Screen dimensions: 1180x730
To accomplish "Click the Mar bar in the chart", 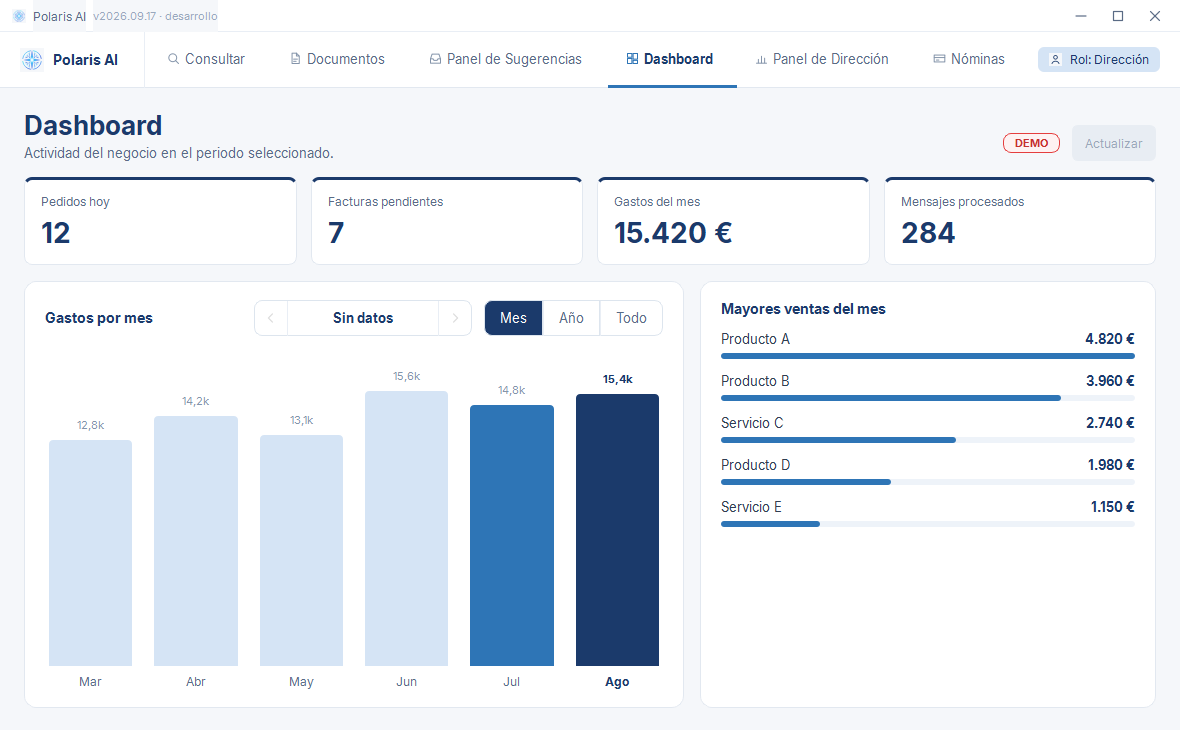I will [x=90, y=553].
